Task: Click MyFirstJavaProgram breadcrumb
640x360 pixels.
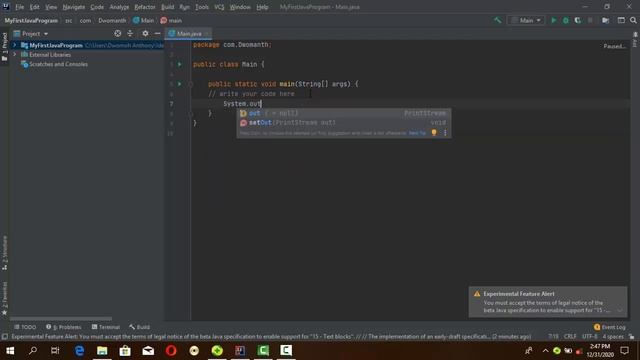Action: coord(31,20)
